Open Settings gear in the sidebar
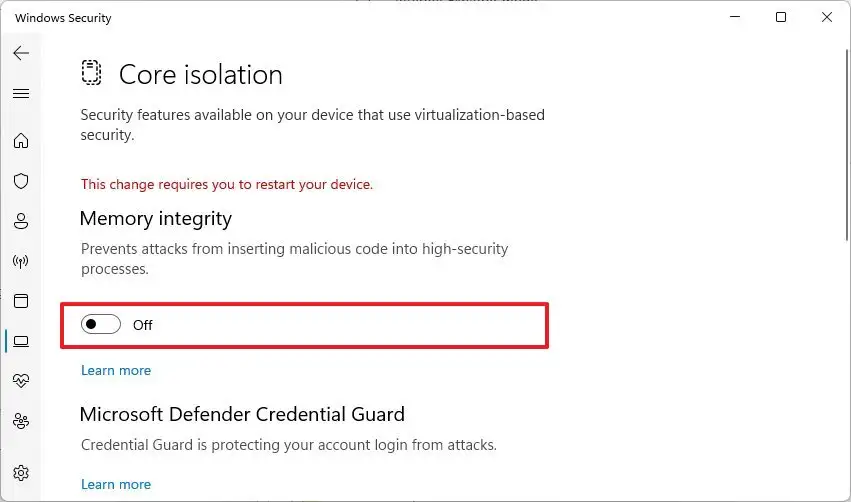Image resolution: width=851 pixels, height=502 pixels. pyautogui.click(x=21, y=472)
